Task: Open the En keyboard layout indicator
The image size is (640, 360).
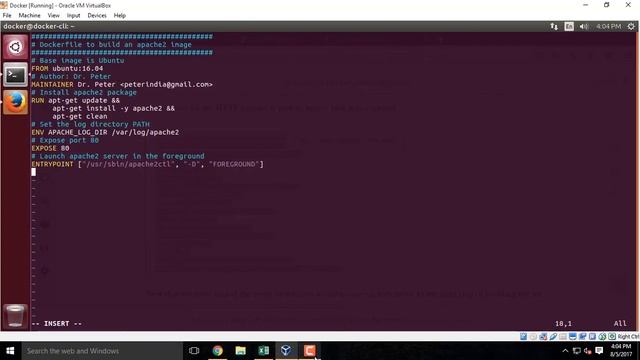Action: [569, 26]
